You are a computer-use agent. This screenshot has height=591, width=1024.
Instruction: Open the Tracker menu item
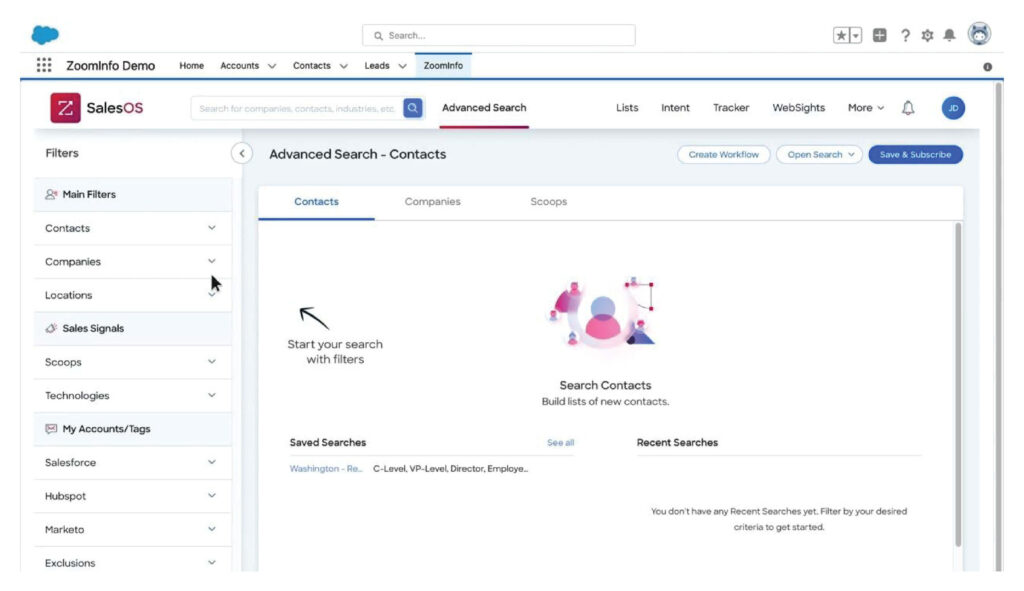731,108
